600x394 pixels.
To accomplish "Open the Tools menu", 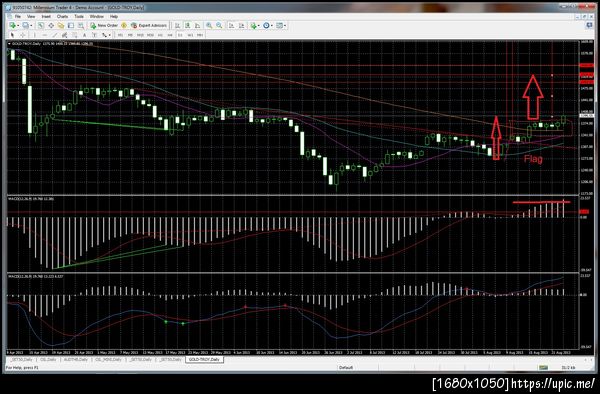I will (79, 16).
